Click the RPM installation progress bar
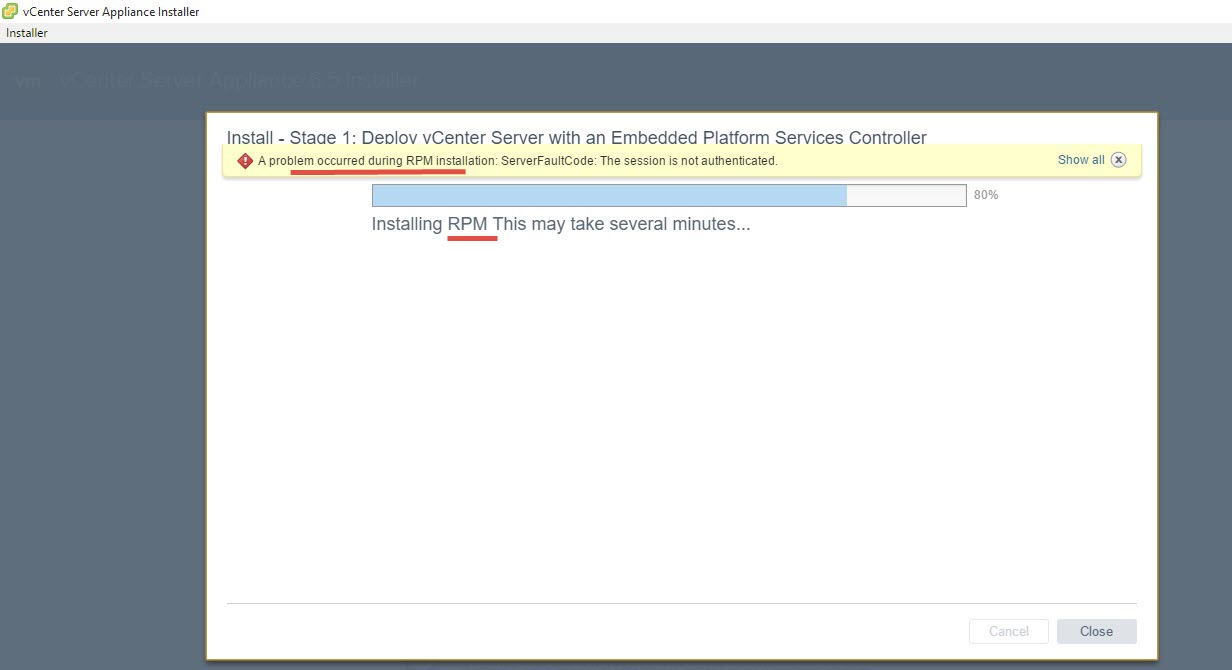1232x670 pixels. (x=668, y=195)
